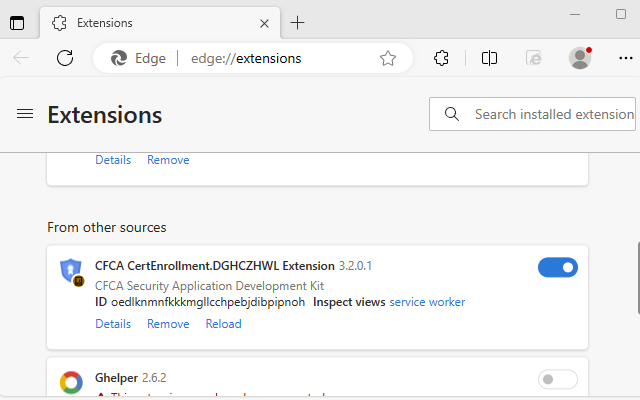640x400 pixels.
Task: Reload the CFCA CertEnrollment extension
Action: pos(223,324)
